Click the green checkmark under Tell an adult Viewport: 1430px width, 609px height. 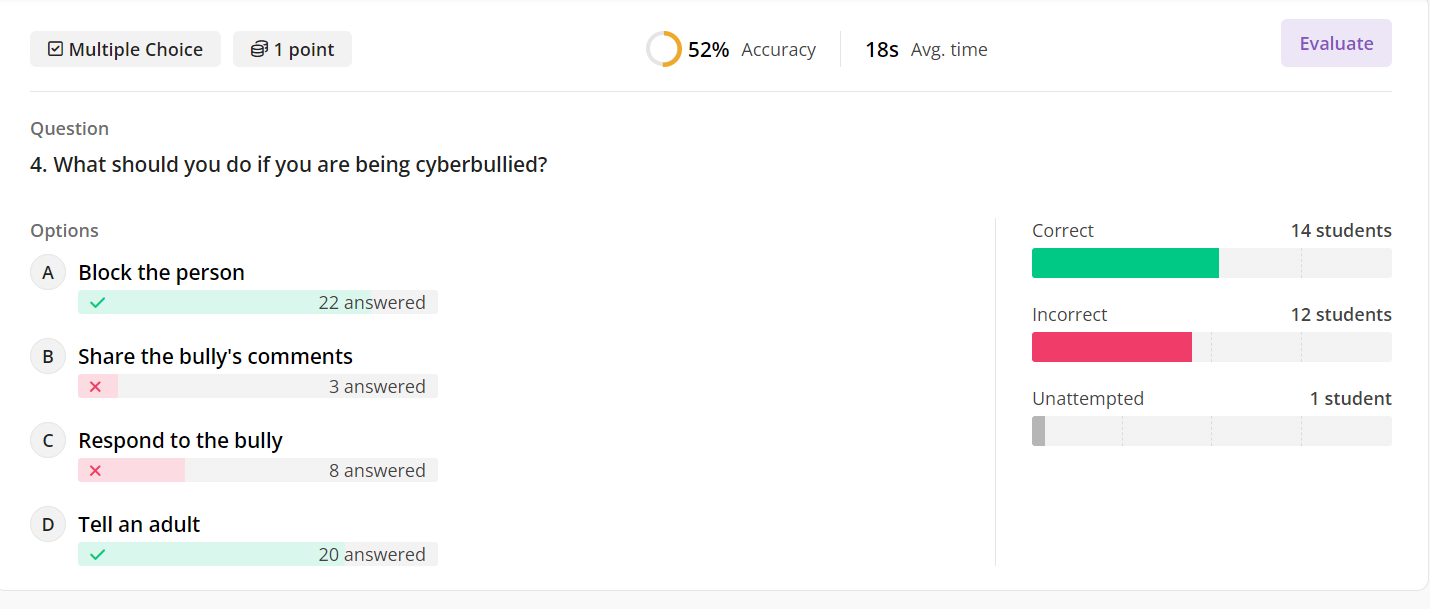tap(97, 554)
